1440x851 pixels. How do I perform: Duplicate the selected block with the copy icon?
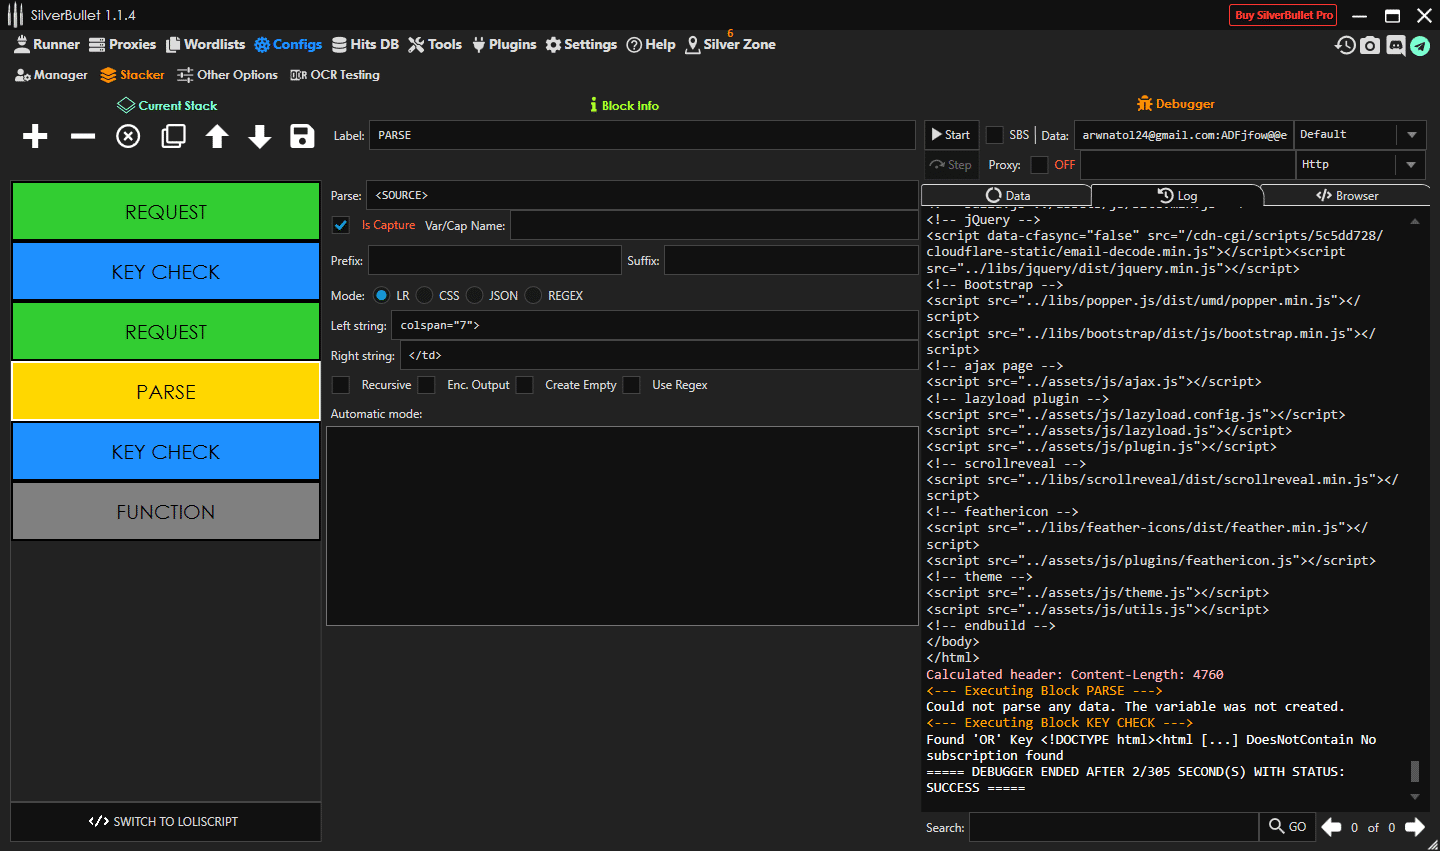point(173,136)
